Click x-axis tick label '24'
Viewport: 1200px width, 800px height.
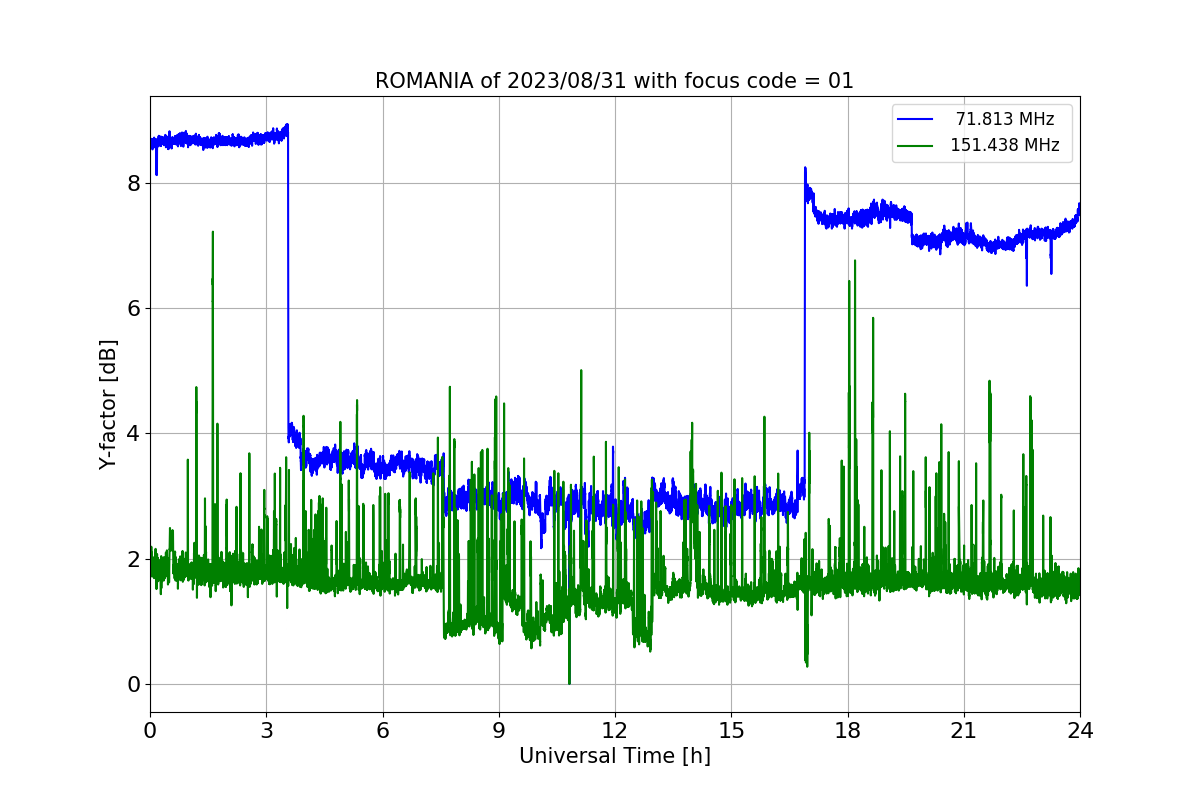pyautogui.click(x=1080, y=730)
